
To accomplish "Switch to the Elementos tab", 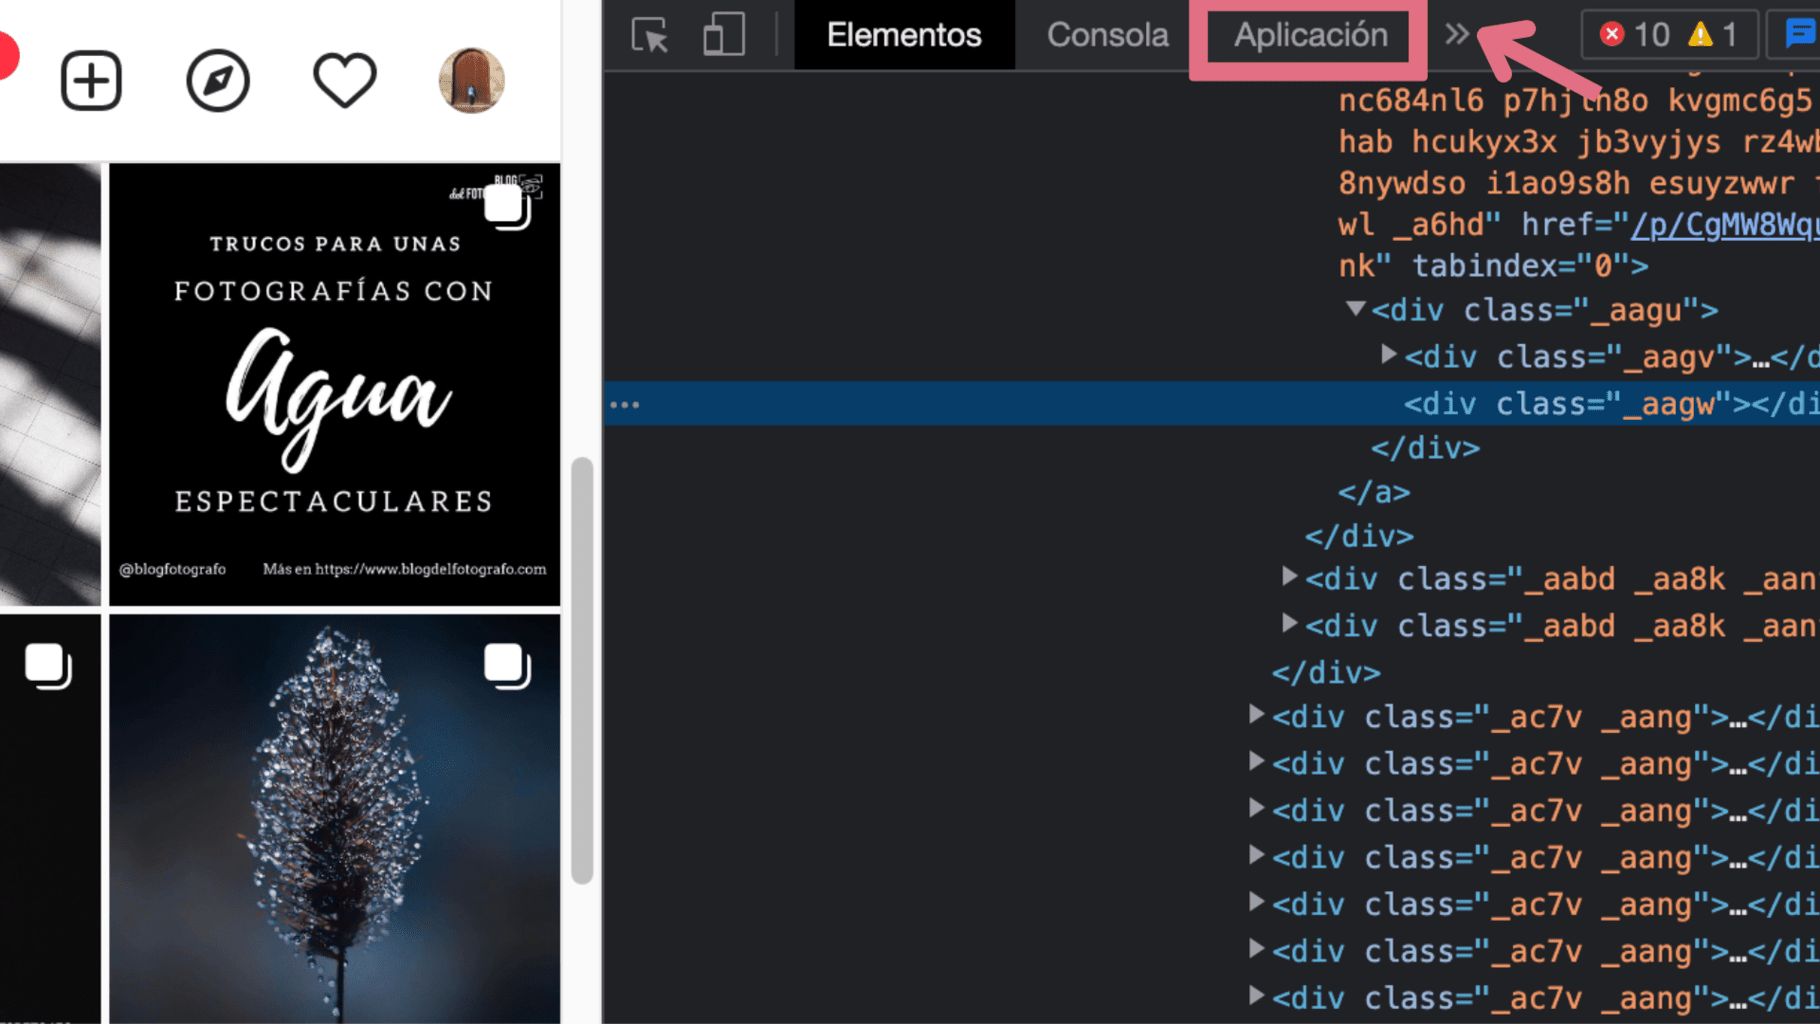I will pyautogui.click(x=904, y=35).
